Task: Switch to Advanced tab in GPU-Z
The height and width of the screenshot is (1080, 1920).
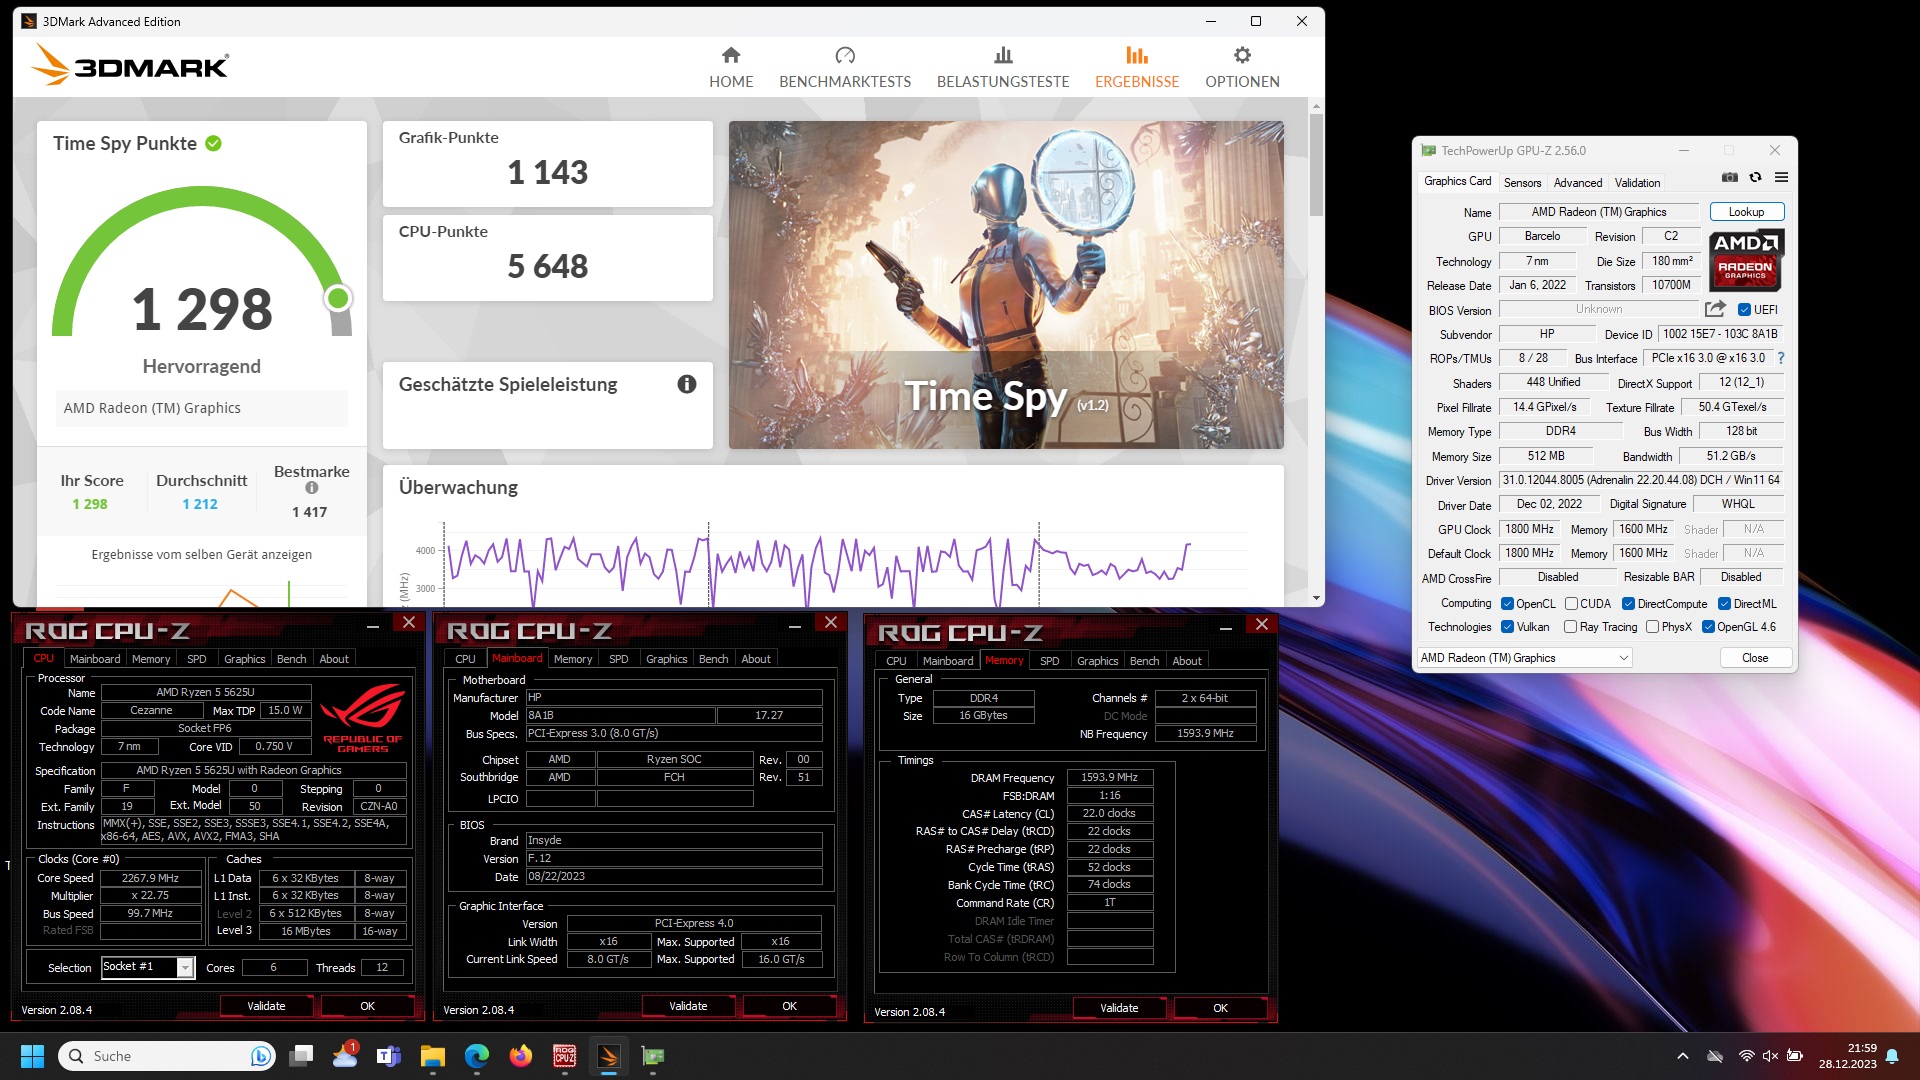Action: coord(1577,183)
